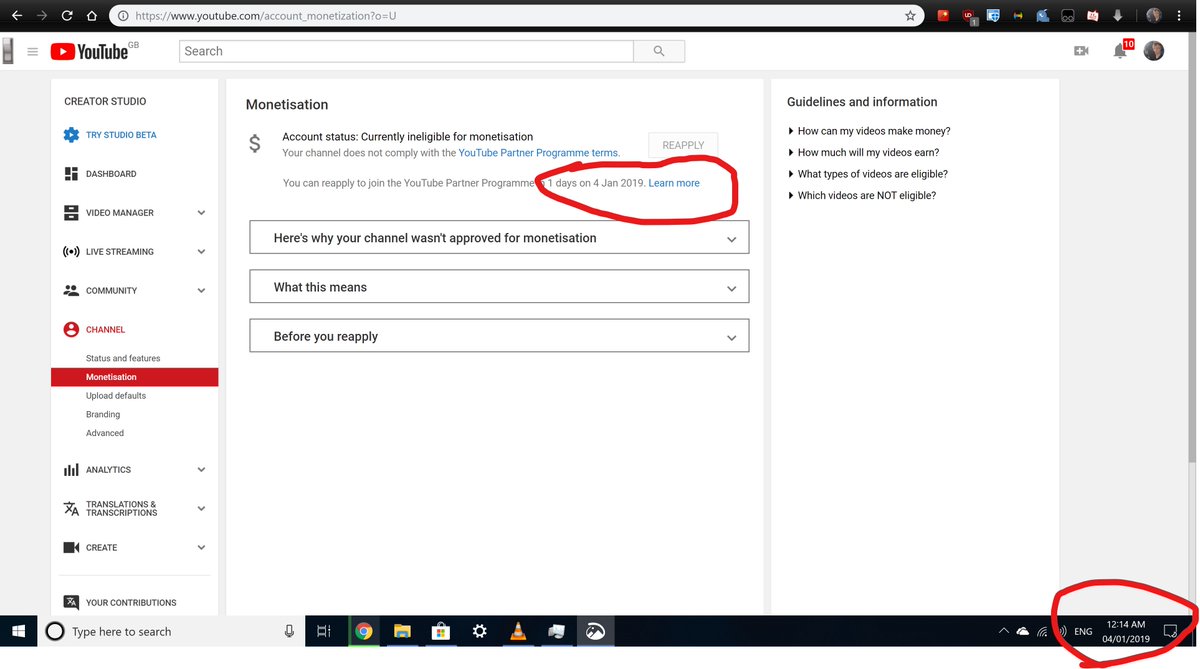Image resolution: width=1200 pixels, height=669 pixels.
Task: Navigate back with the back arrow
Action: point(17,16)
